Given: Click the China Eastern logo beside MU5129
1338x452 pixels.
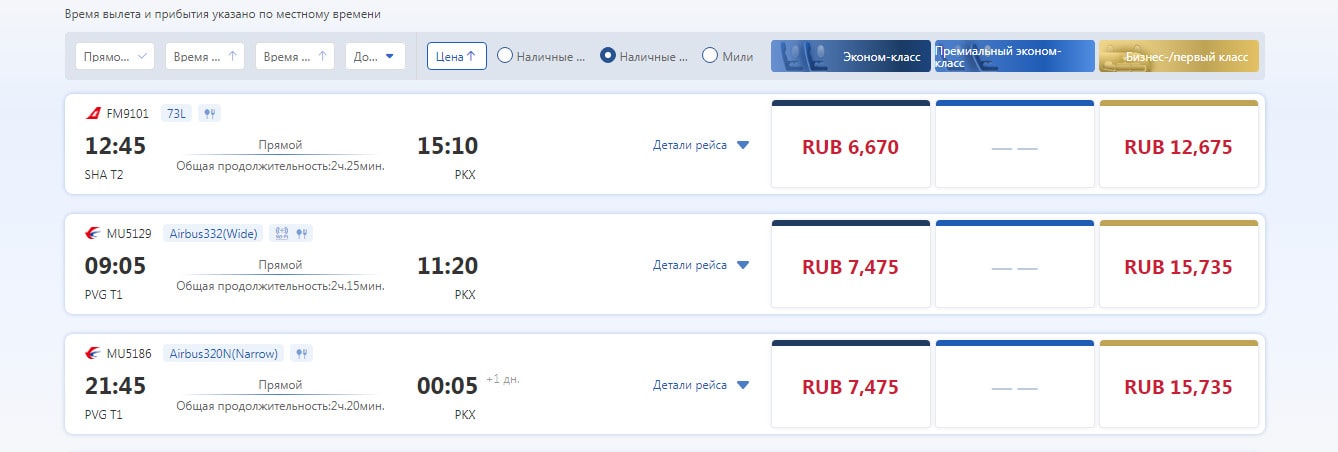Looking at the screenshot, I should coord(93,234).
